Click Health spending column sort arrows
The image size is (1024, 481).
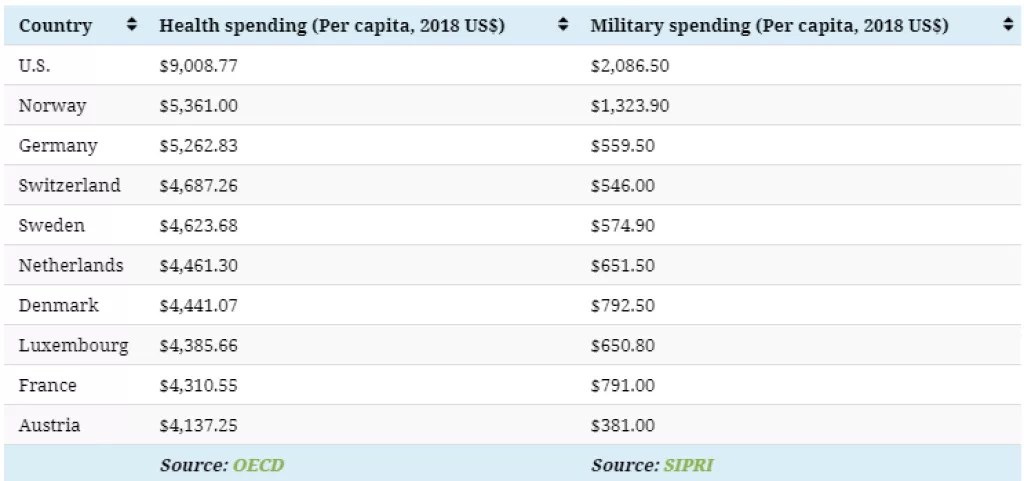[x=563, y=25]
